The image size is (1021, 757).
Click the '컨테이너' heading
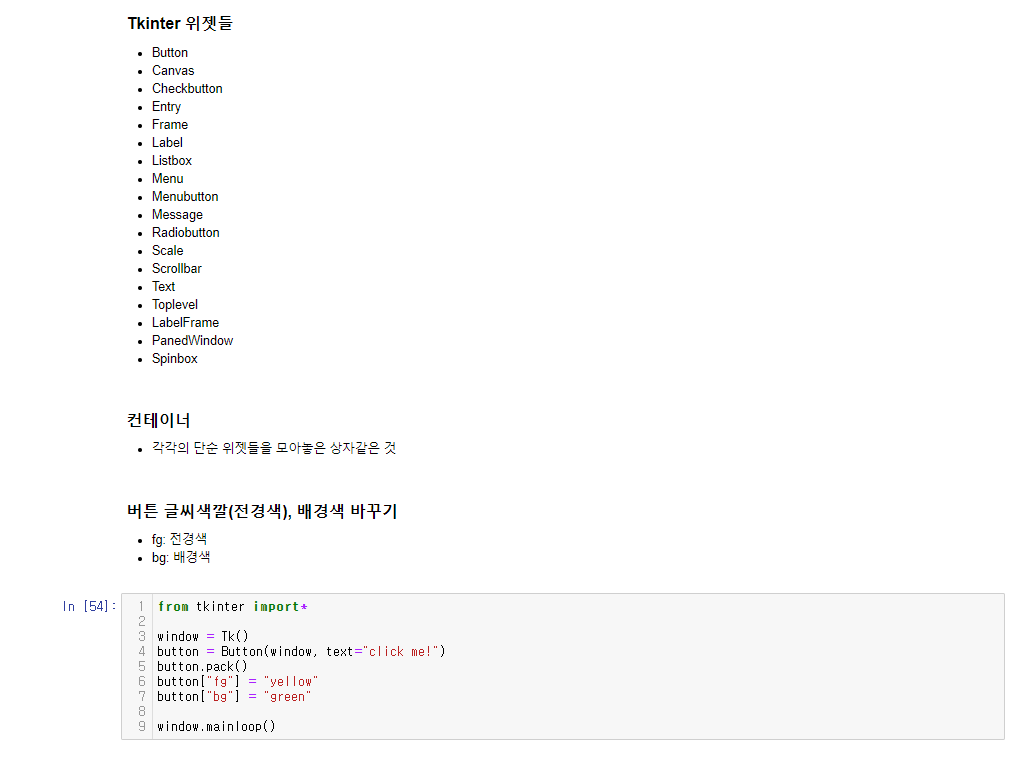(x=159, y=420)
